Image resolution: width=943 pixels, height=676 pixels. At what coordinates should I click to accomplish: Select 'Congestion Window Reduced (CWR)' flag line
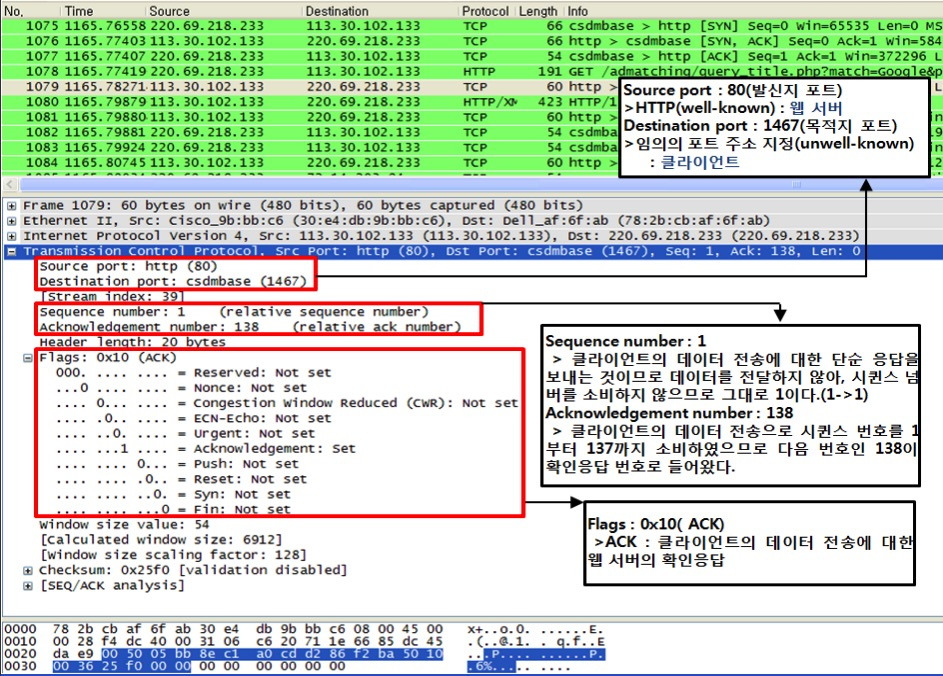[287, 403]
